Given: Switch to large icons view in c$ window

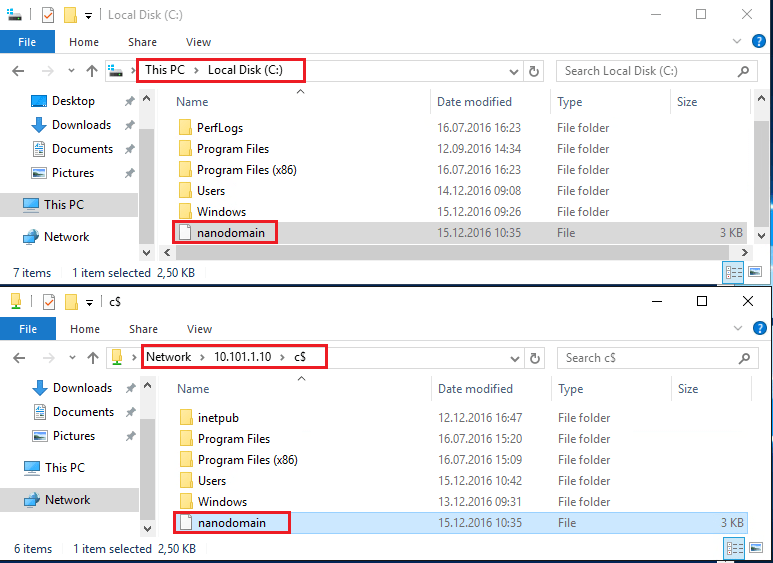Looking at the screenshot, I should pyautogui.click(x=755, y=548).
